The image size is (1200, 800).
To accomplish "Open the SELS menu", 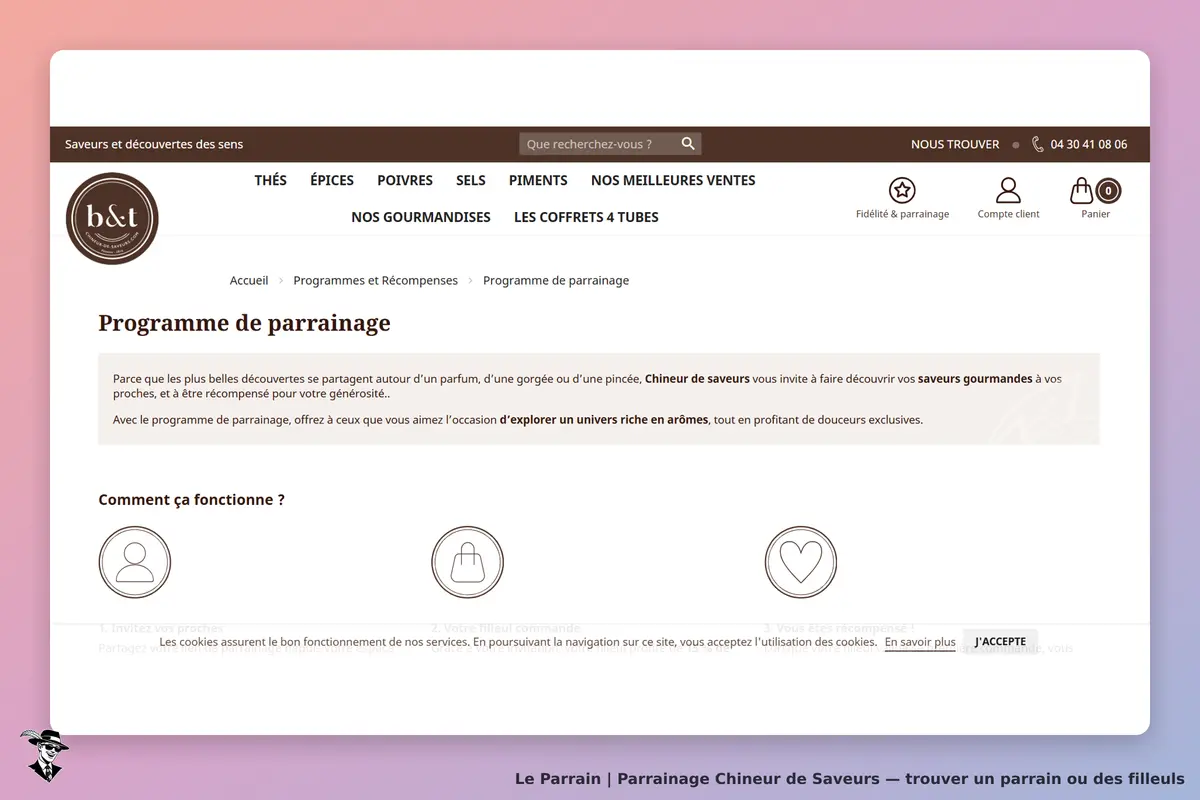I will pos(471,181).
